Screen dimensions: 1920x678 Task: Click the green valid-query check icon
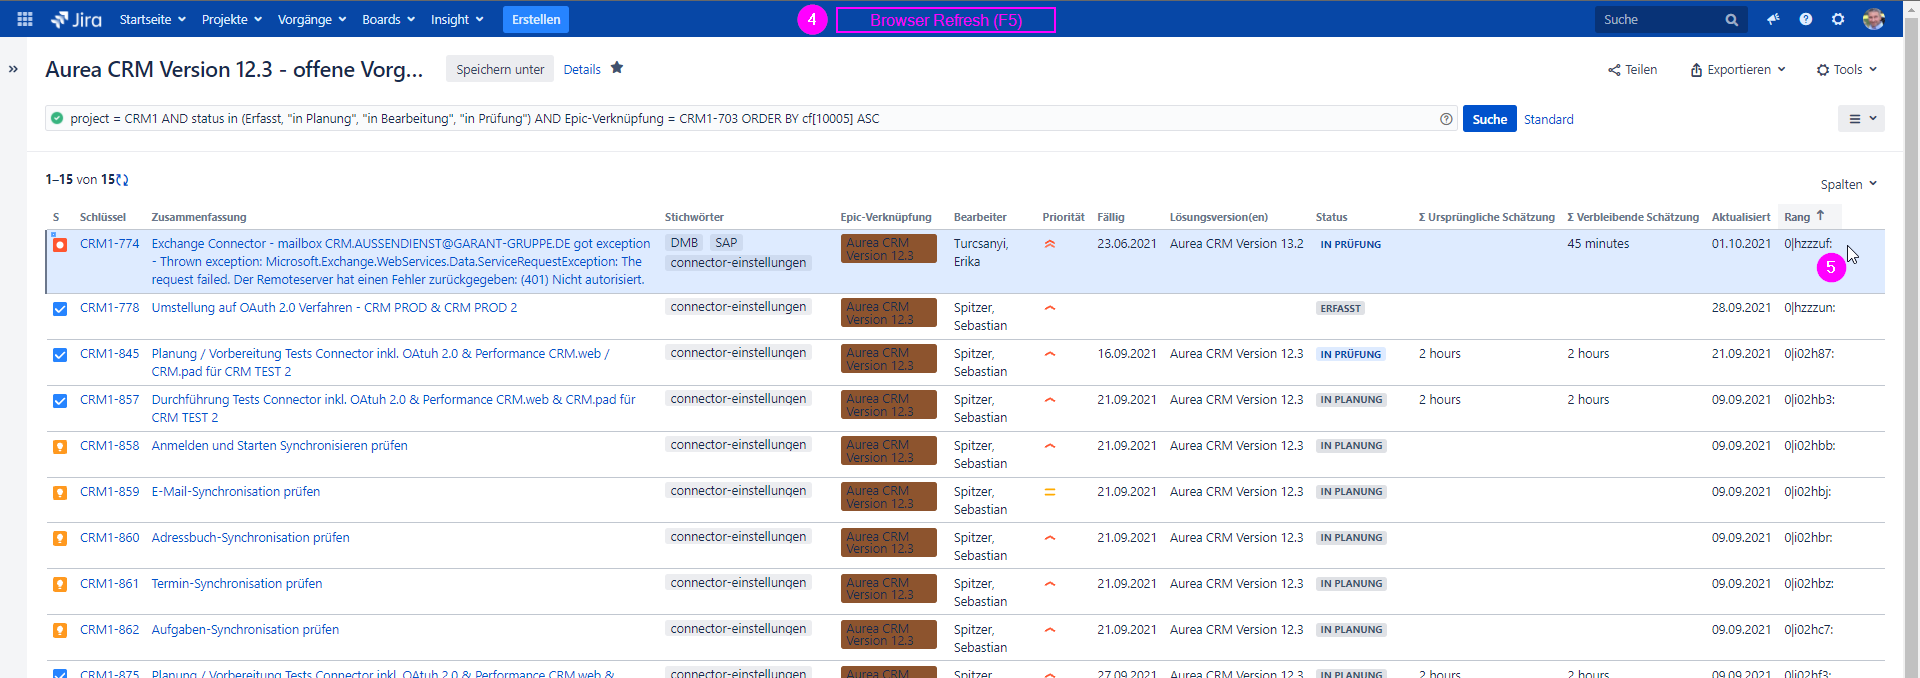[x=57, y=118]
